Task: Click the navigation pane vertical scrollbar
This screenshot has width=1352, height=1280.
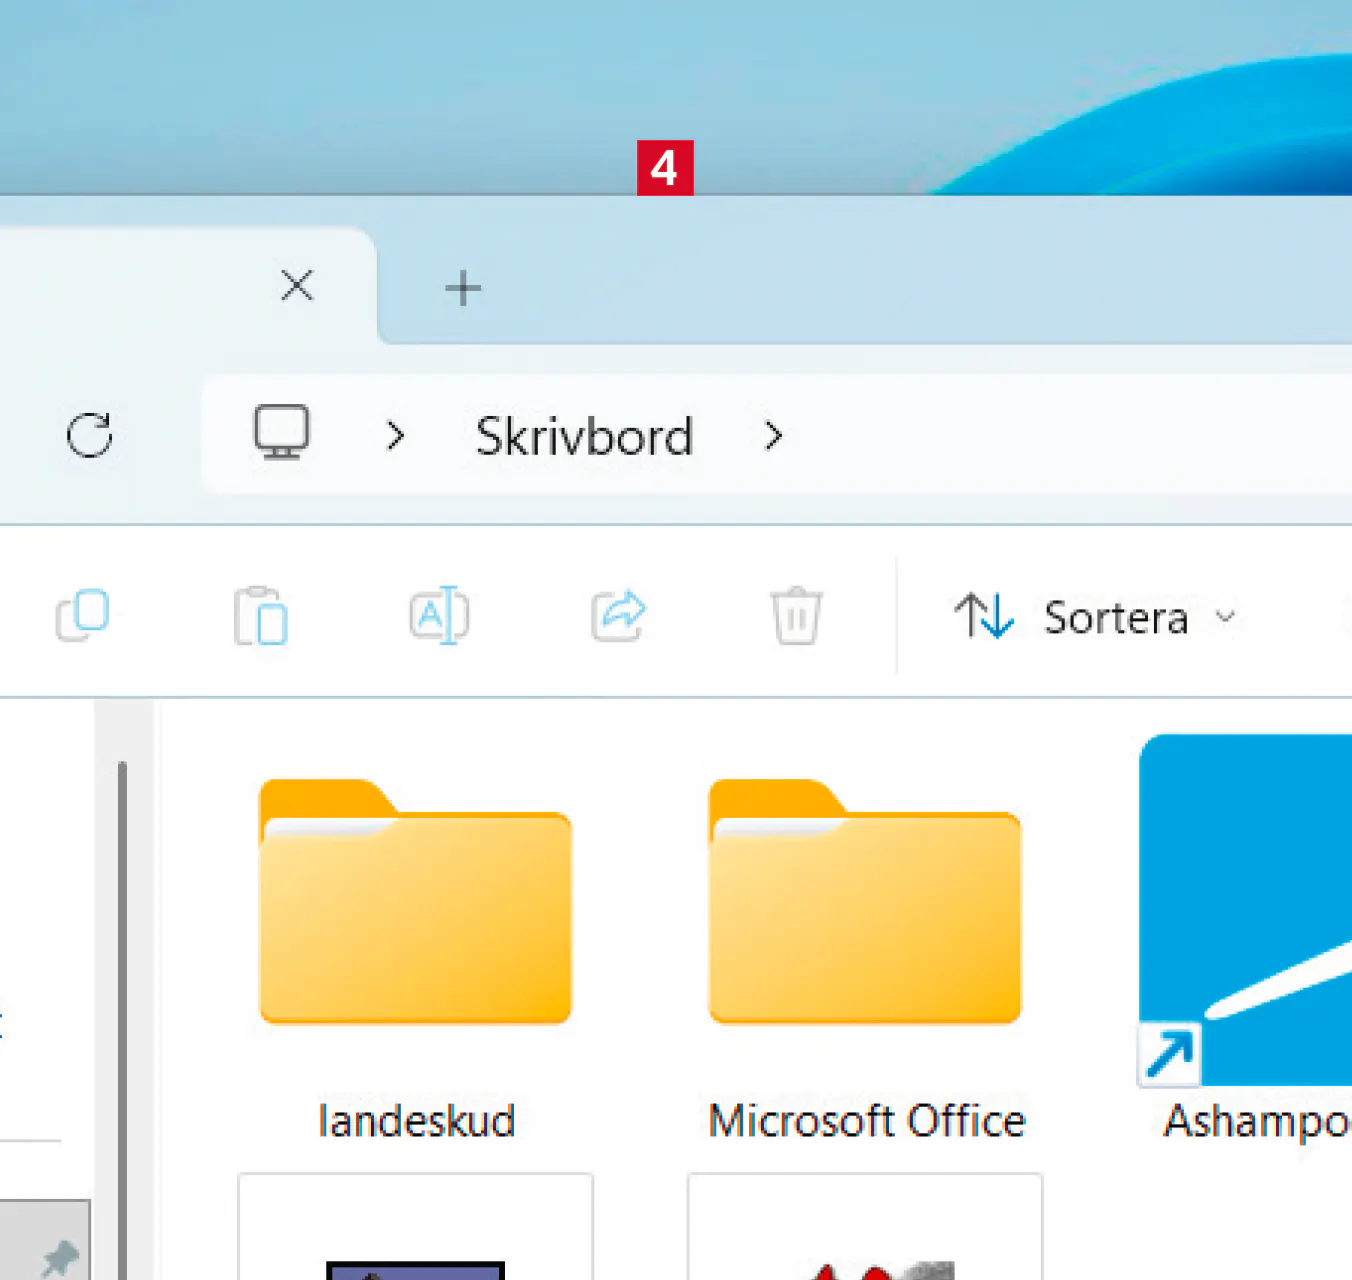Action: point(122,1000)
